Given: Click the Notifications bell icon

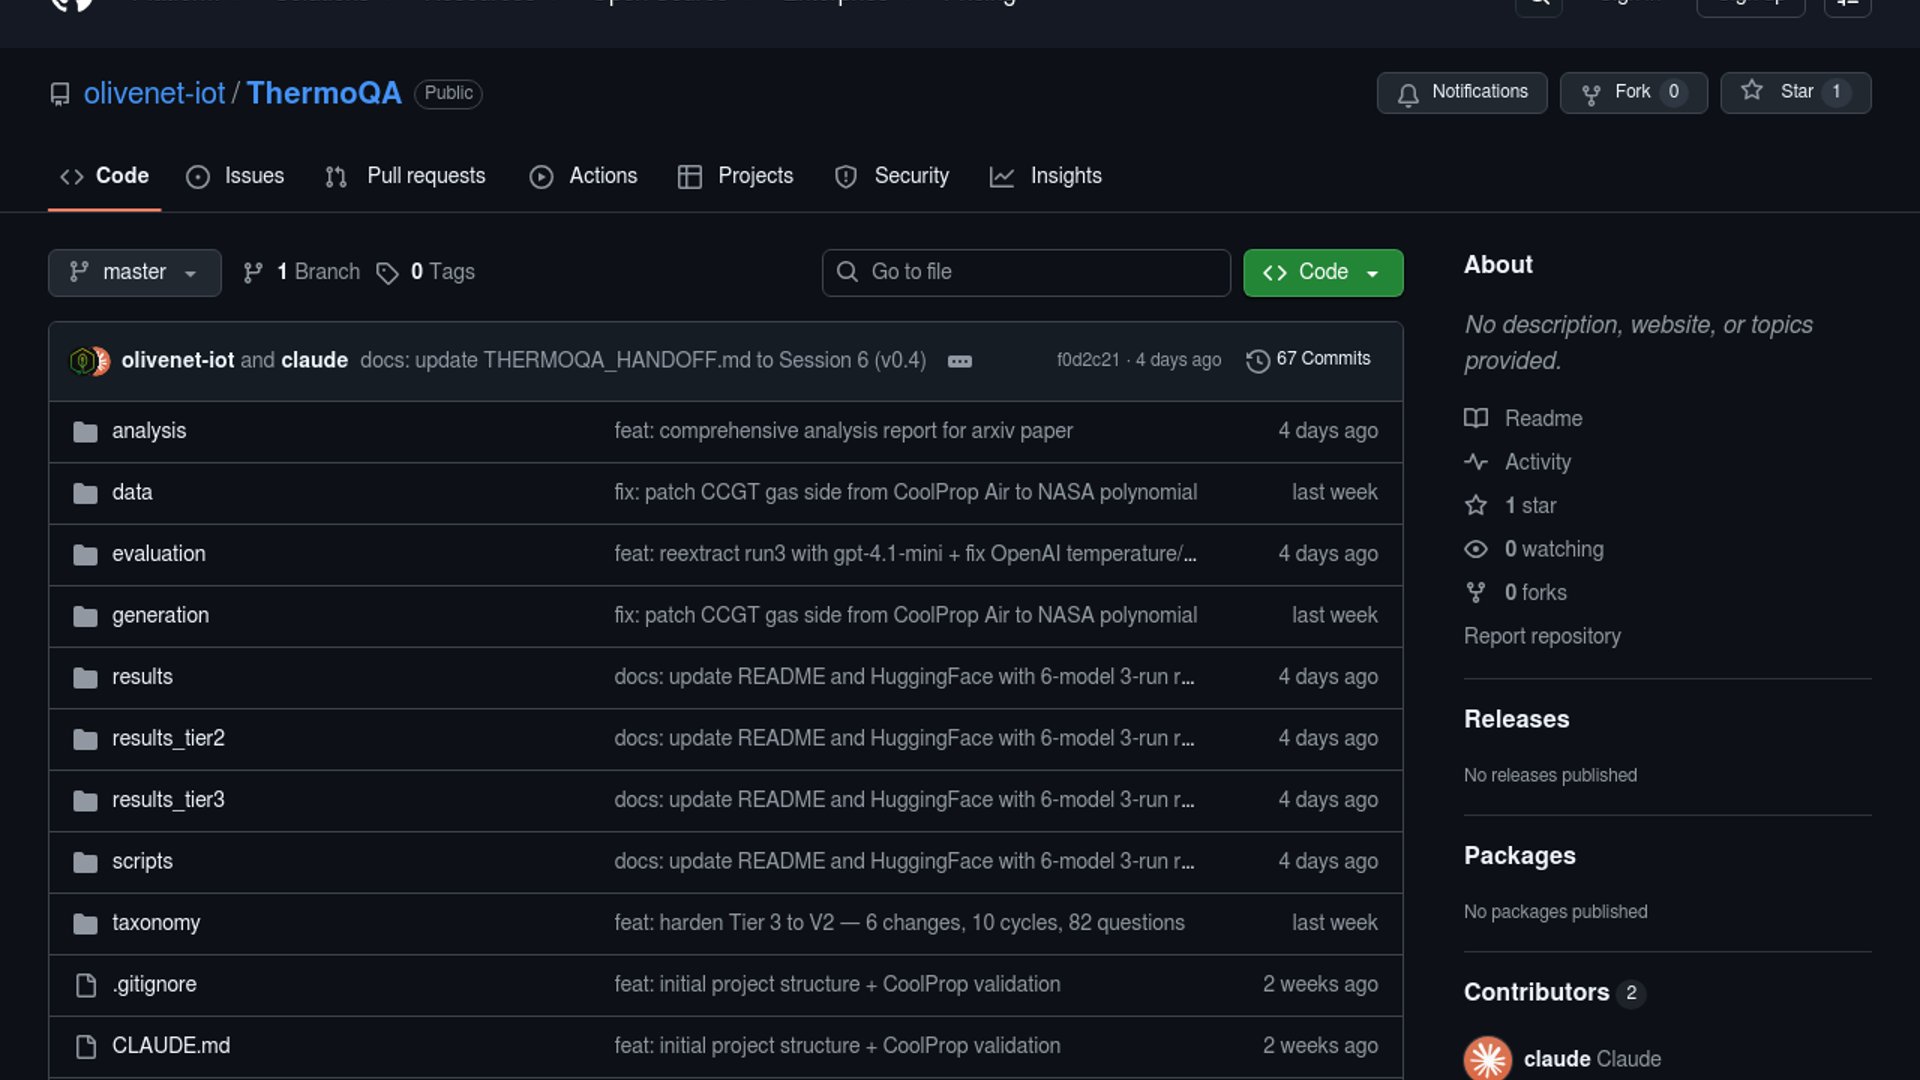Looking at the screenshot, I should pos(1408,93).
